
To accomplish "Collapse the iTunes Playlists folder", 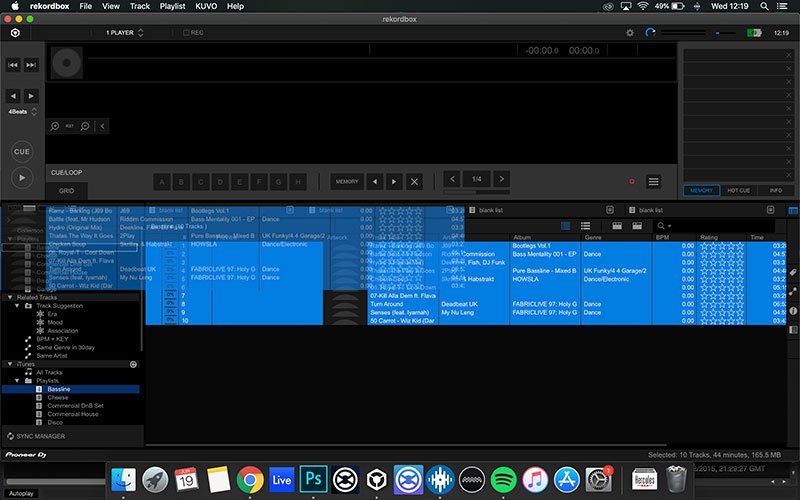I will click(17, 381).
